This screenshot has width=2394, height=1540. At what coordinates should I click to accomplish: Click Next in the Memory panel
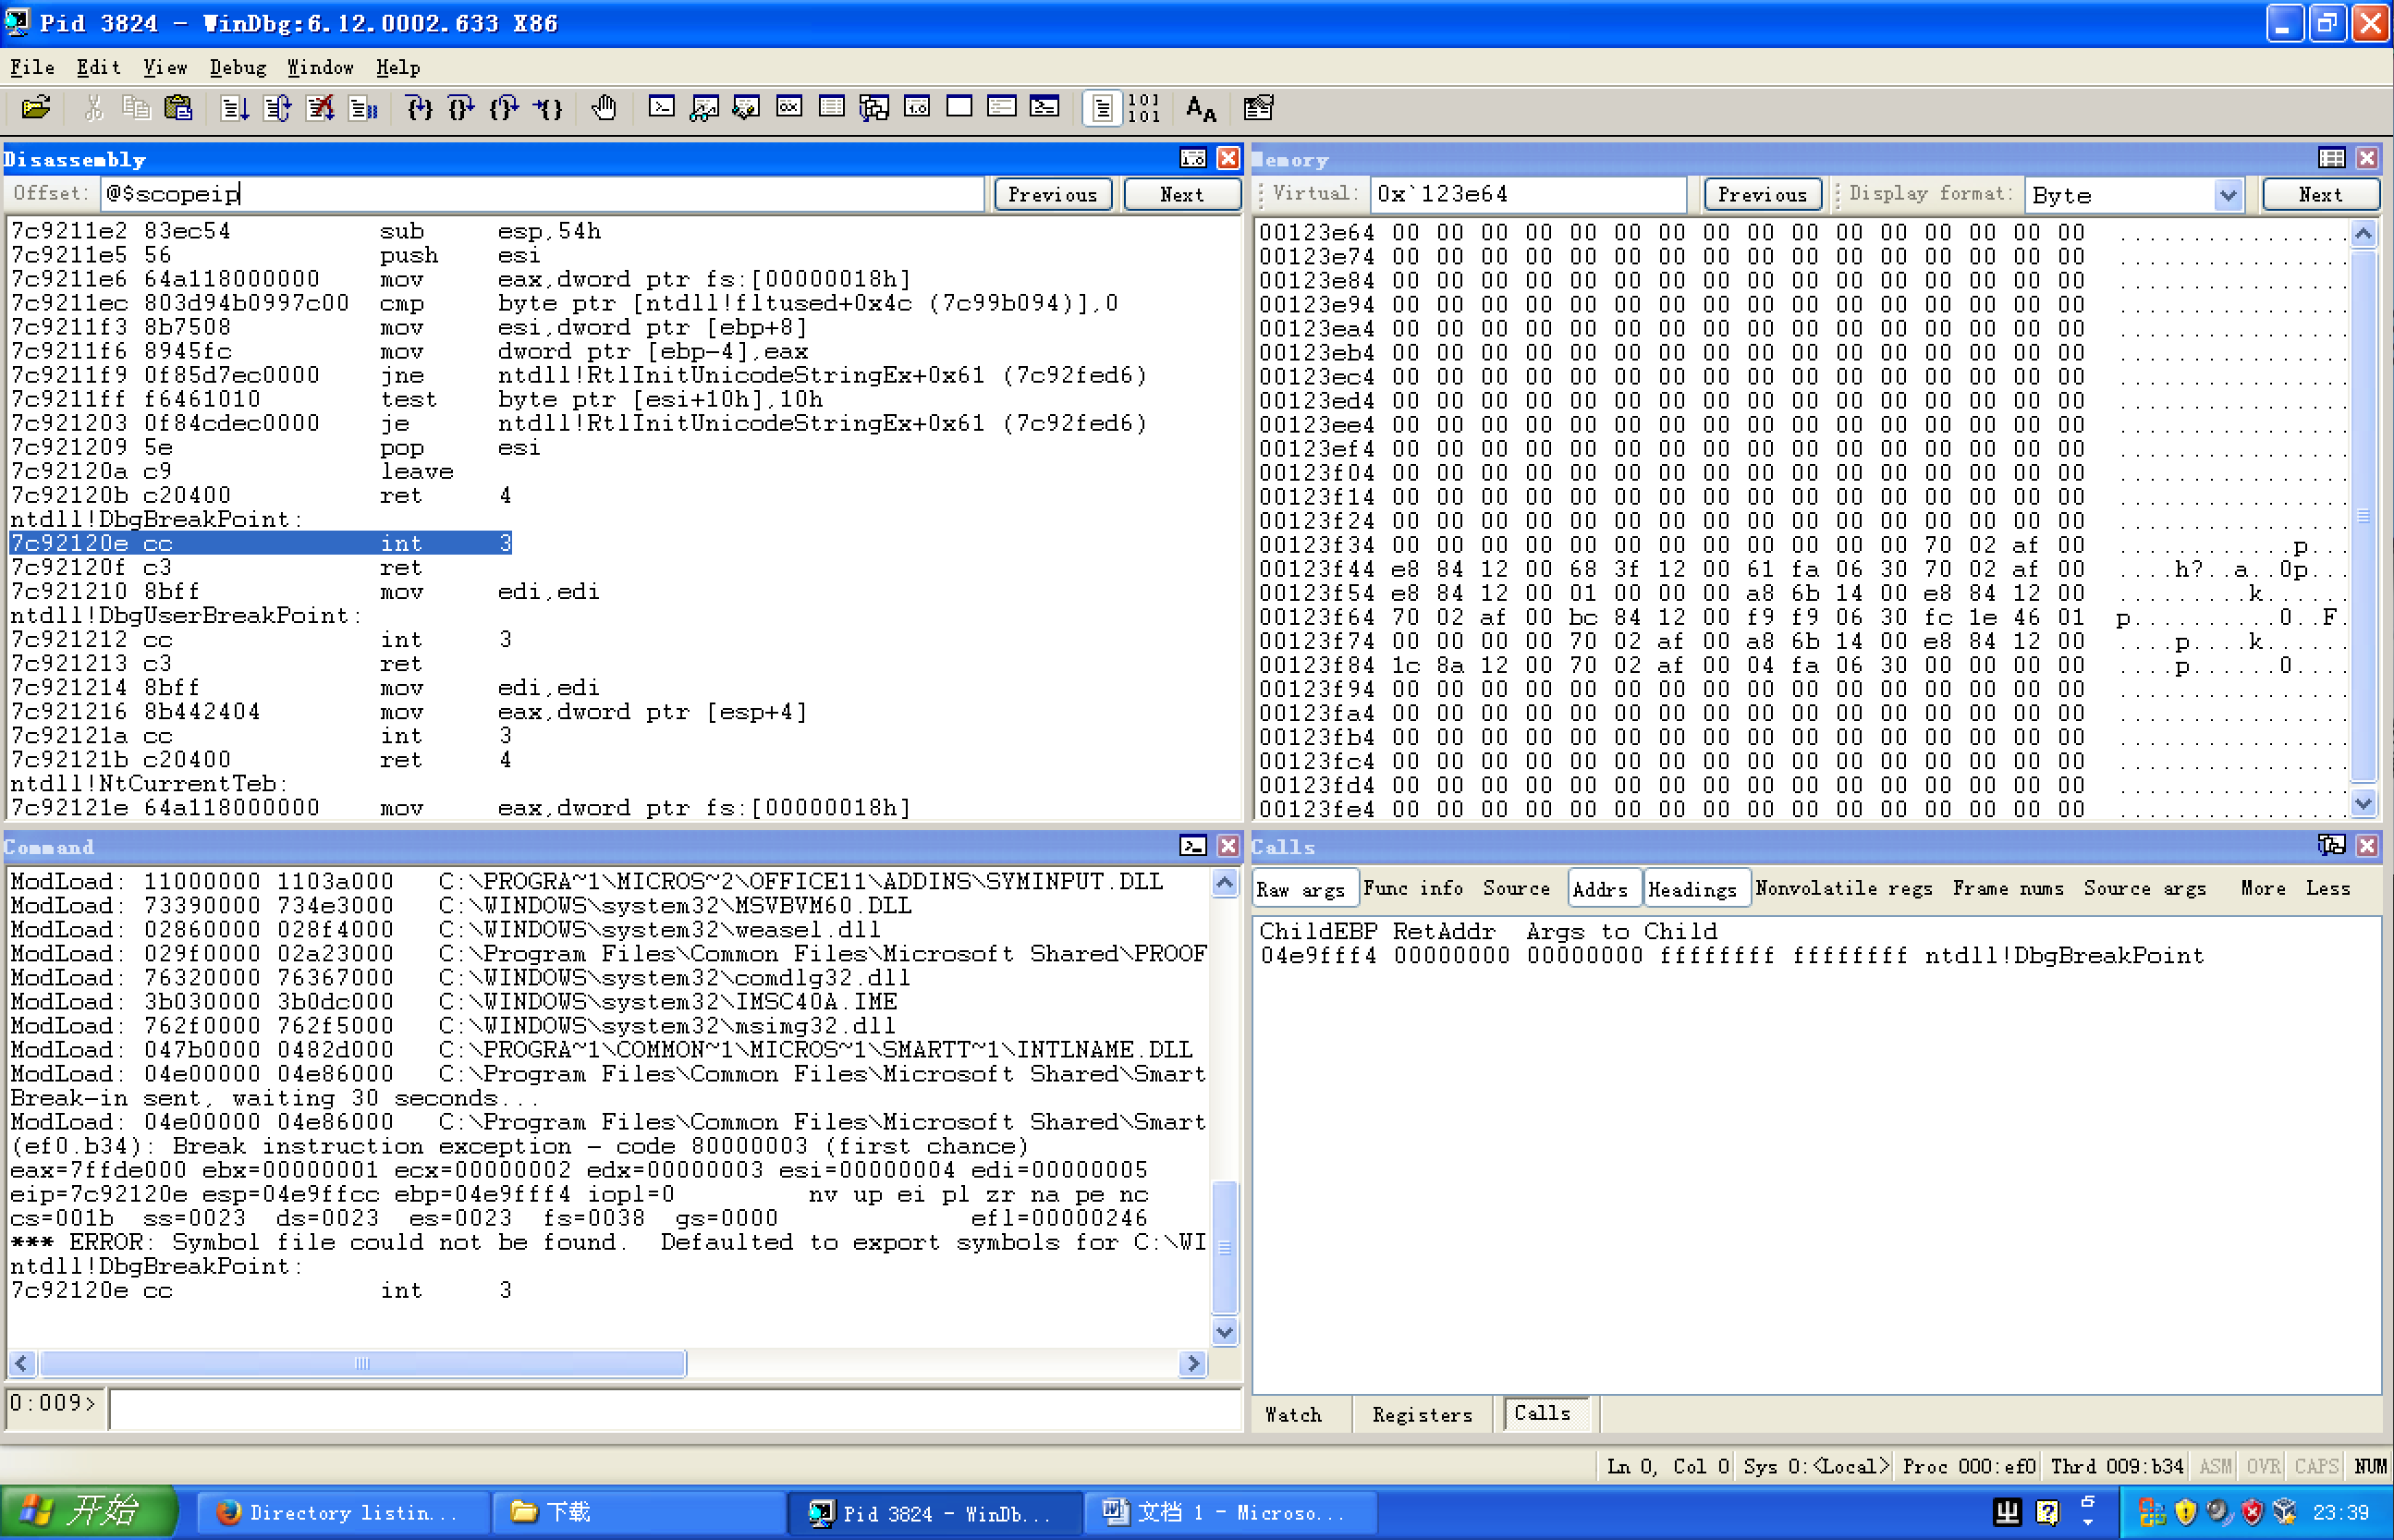tap(2320, 195)
